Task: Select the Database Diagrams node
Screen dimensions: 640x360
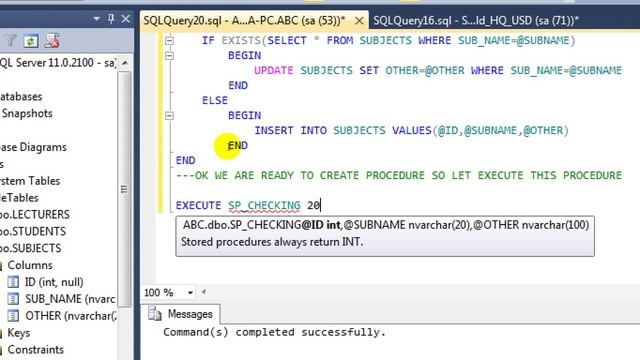Action: pos(33,147)
